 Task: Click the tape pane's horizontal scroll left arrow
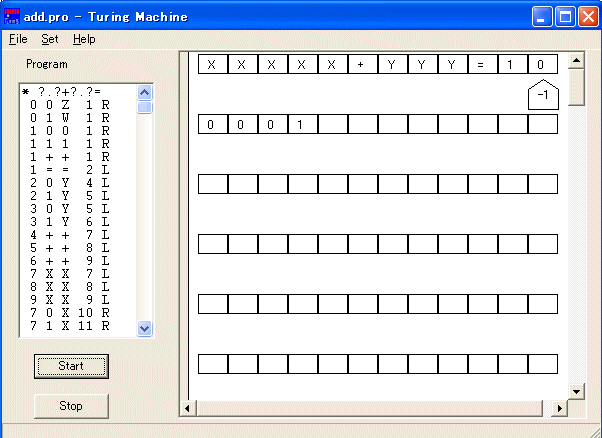[x=187, y=408]
